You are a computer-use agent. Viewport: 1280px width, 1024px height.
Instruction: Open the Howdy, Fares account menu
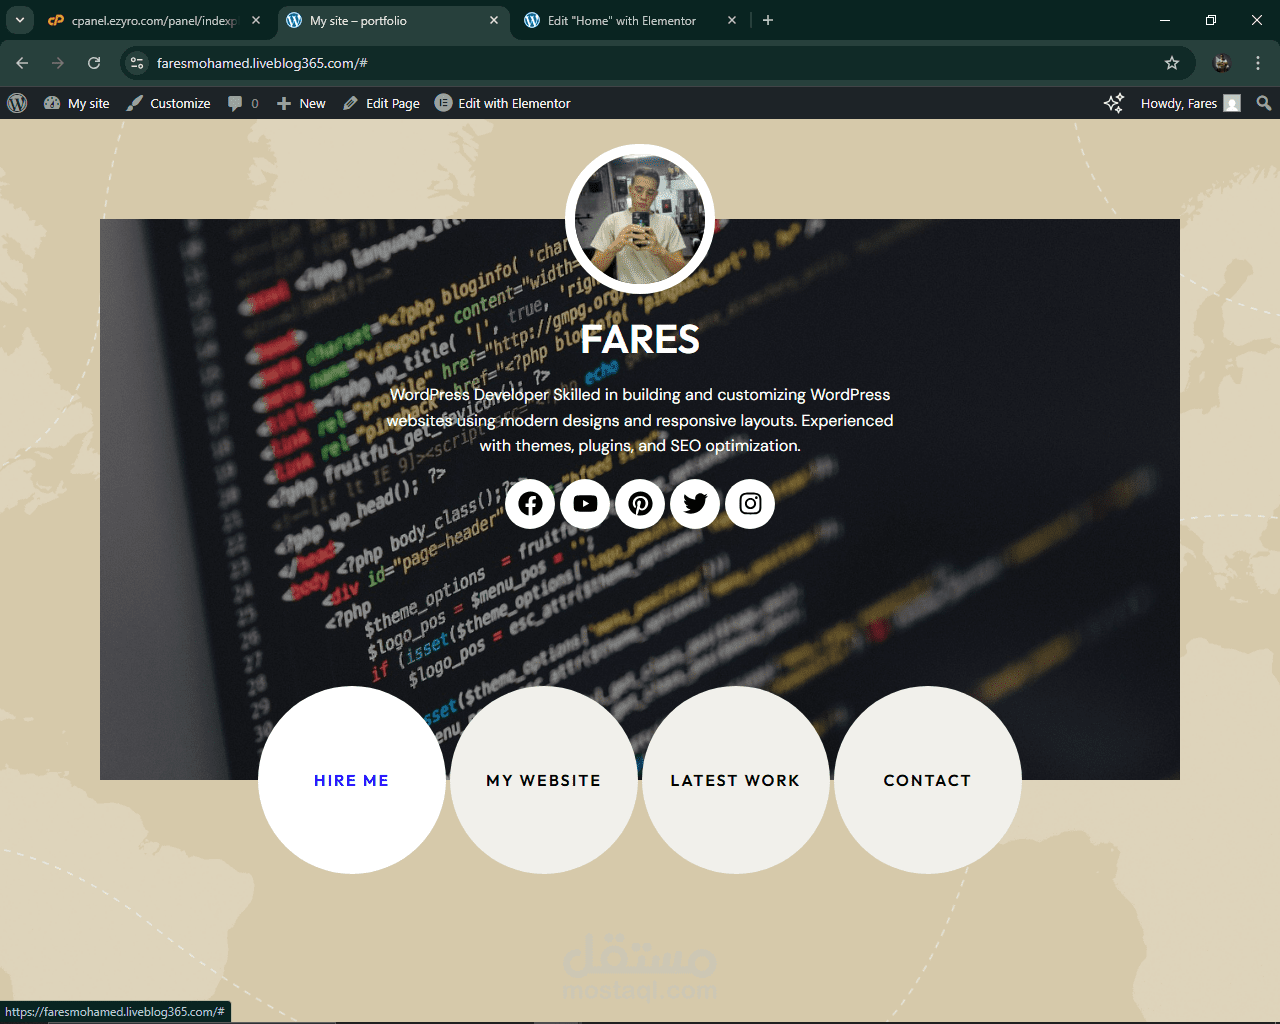coord(1190,103)
